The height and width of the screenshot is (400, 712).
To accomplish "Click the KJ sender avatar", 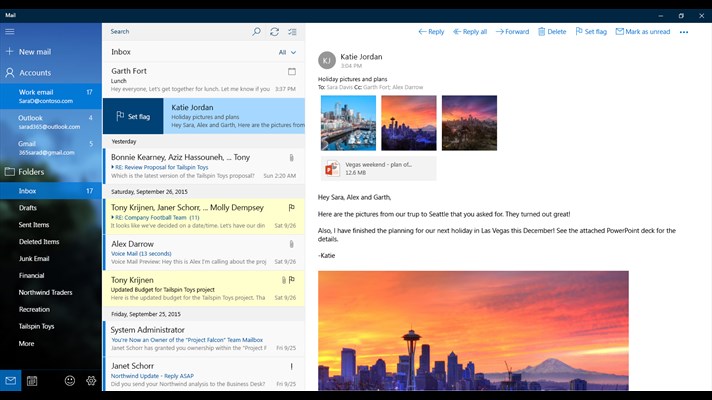I will tap(326, 60).
